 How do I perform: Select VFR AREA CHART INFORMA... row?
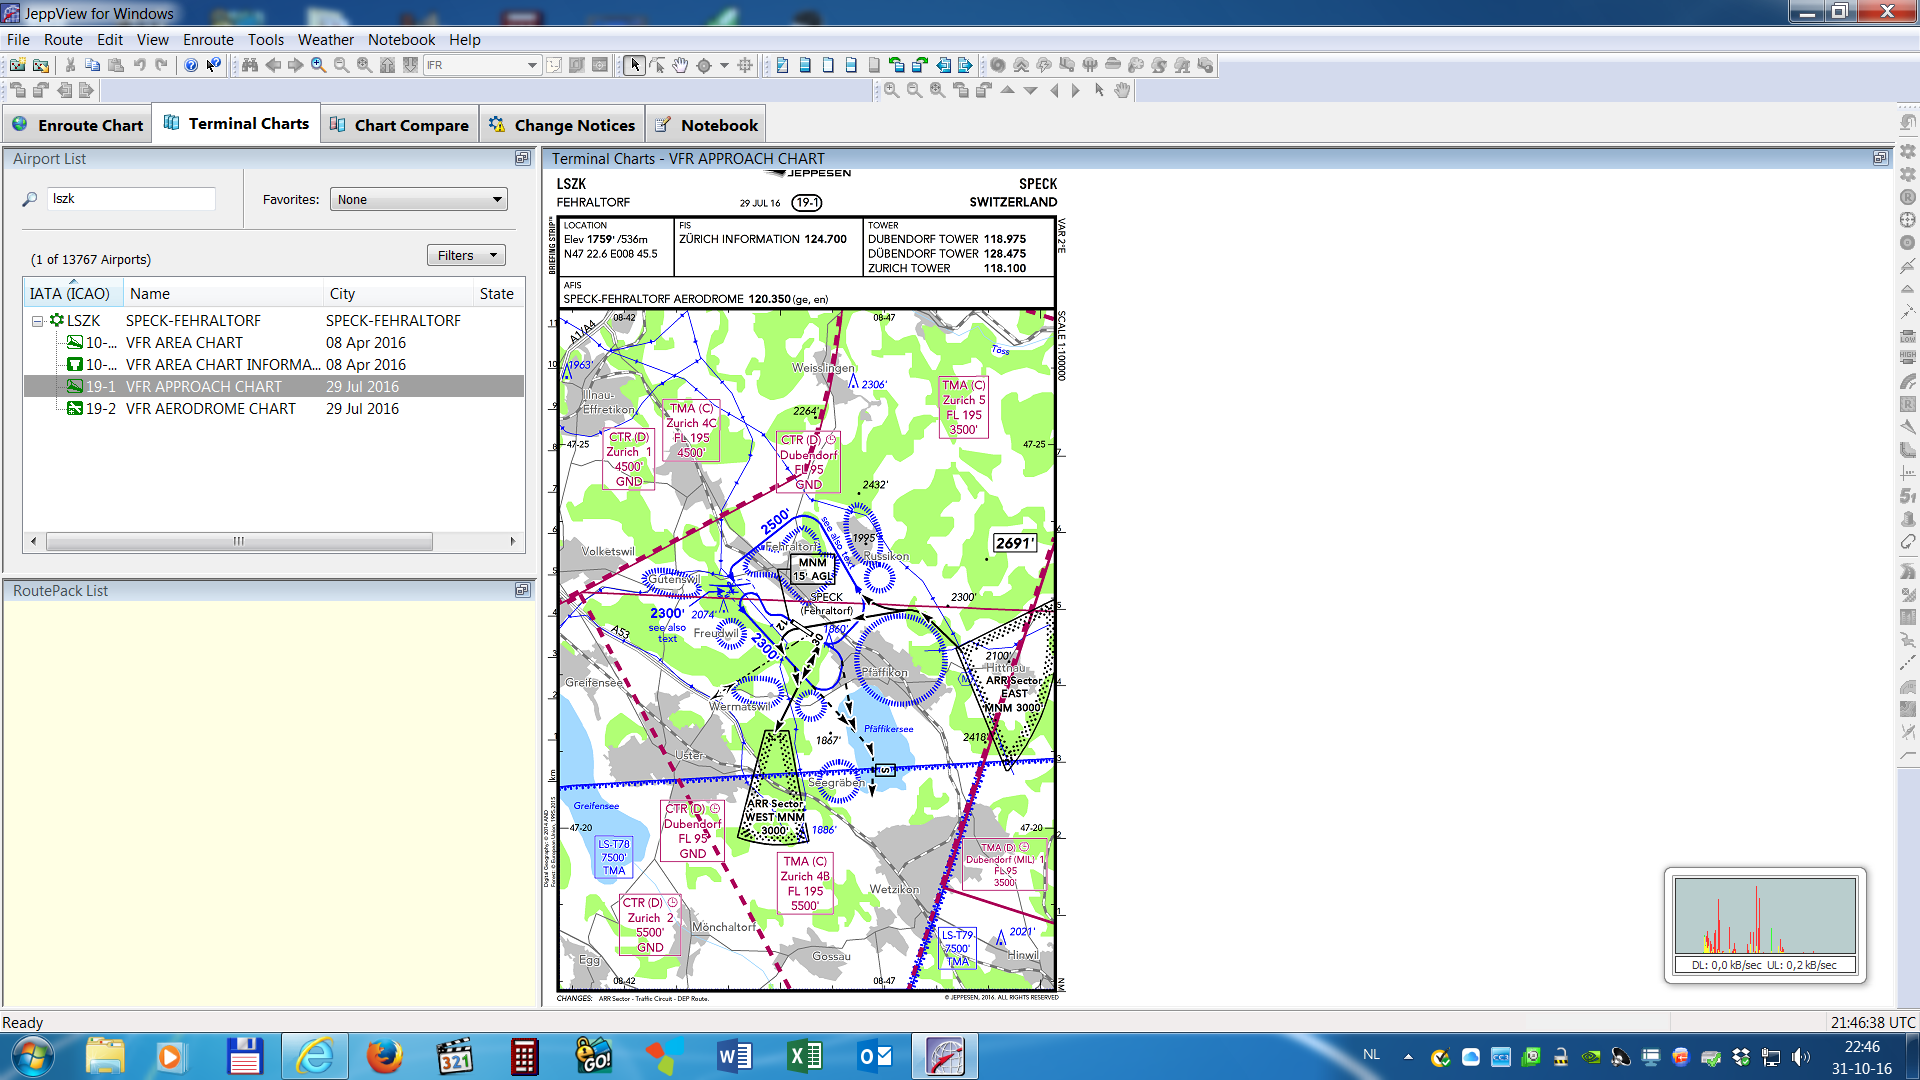point(274,365)
